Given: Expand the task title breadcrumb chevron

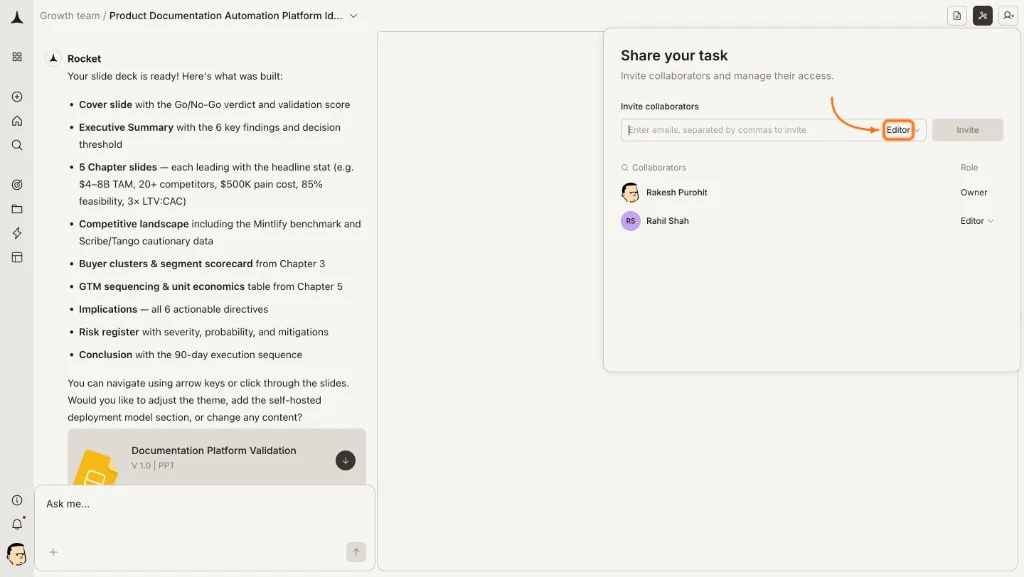Looking at the screenshot, I should click(352, 16).
